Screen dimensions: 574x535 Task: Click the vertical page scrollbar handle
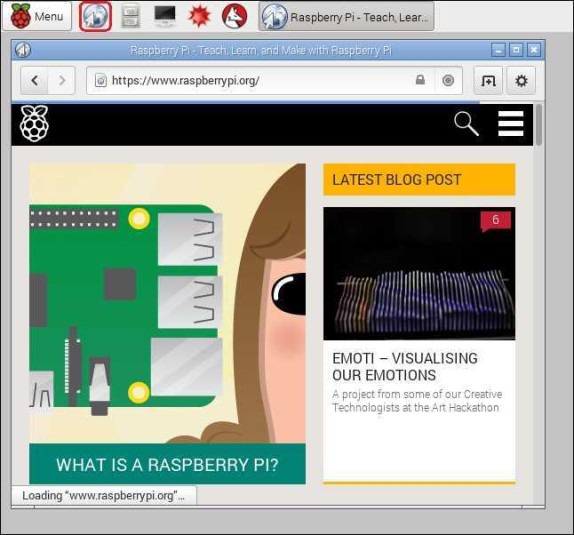coord(538,125)
